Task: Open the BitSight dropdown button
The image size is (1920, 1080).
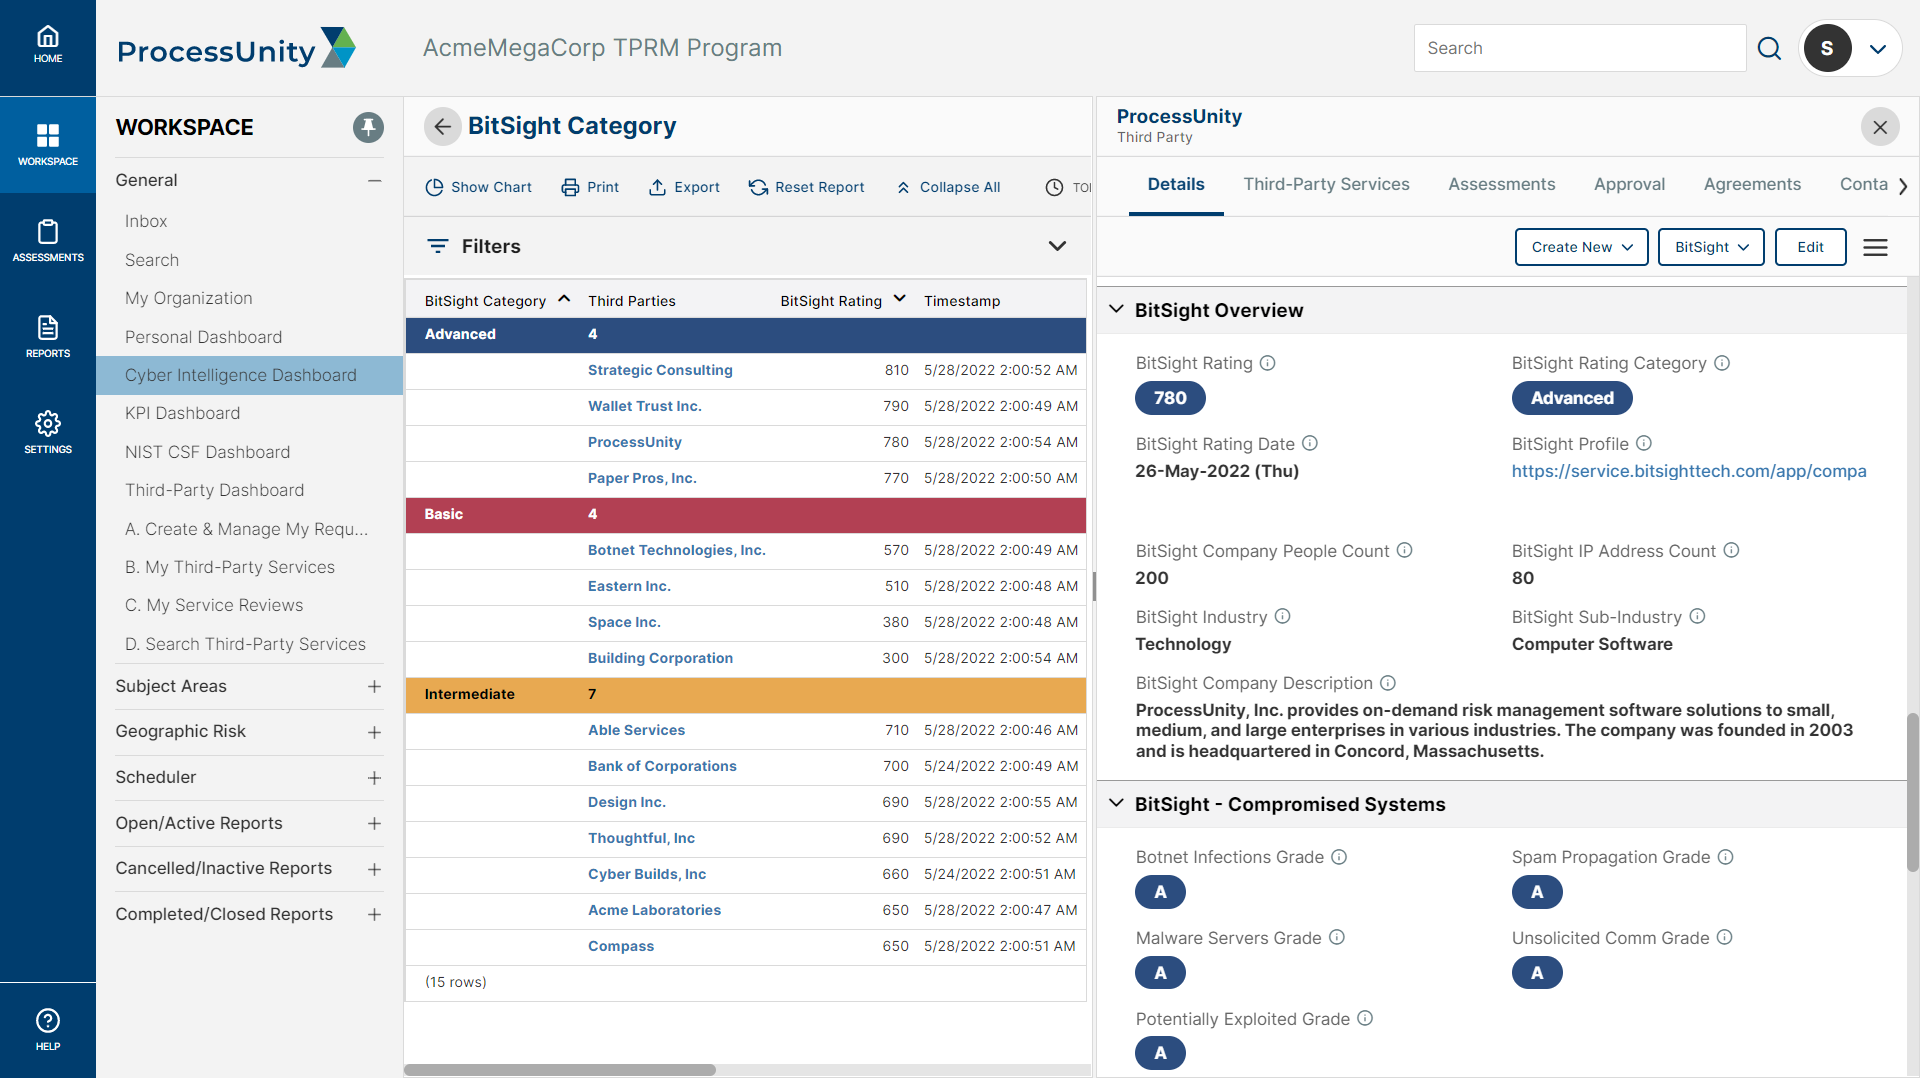Action: (x=1710, y=247)
